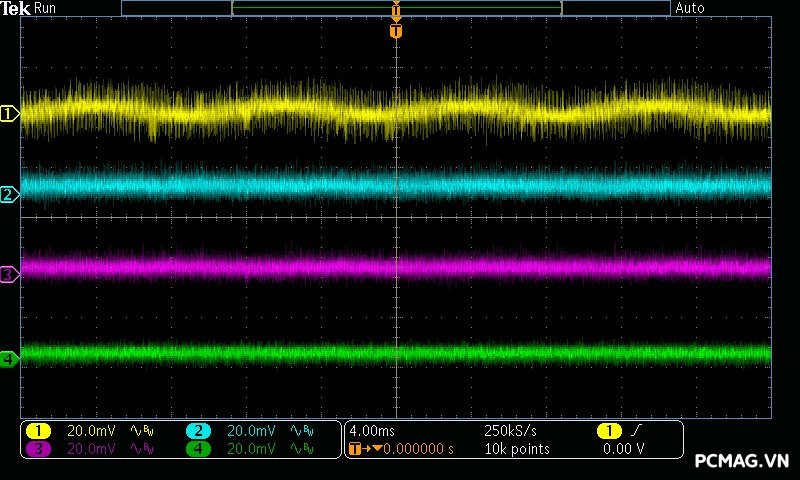
Task: Click the 250kS/s sample rate readout
Action: coord(510,431)
